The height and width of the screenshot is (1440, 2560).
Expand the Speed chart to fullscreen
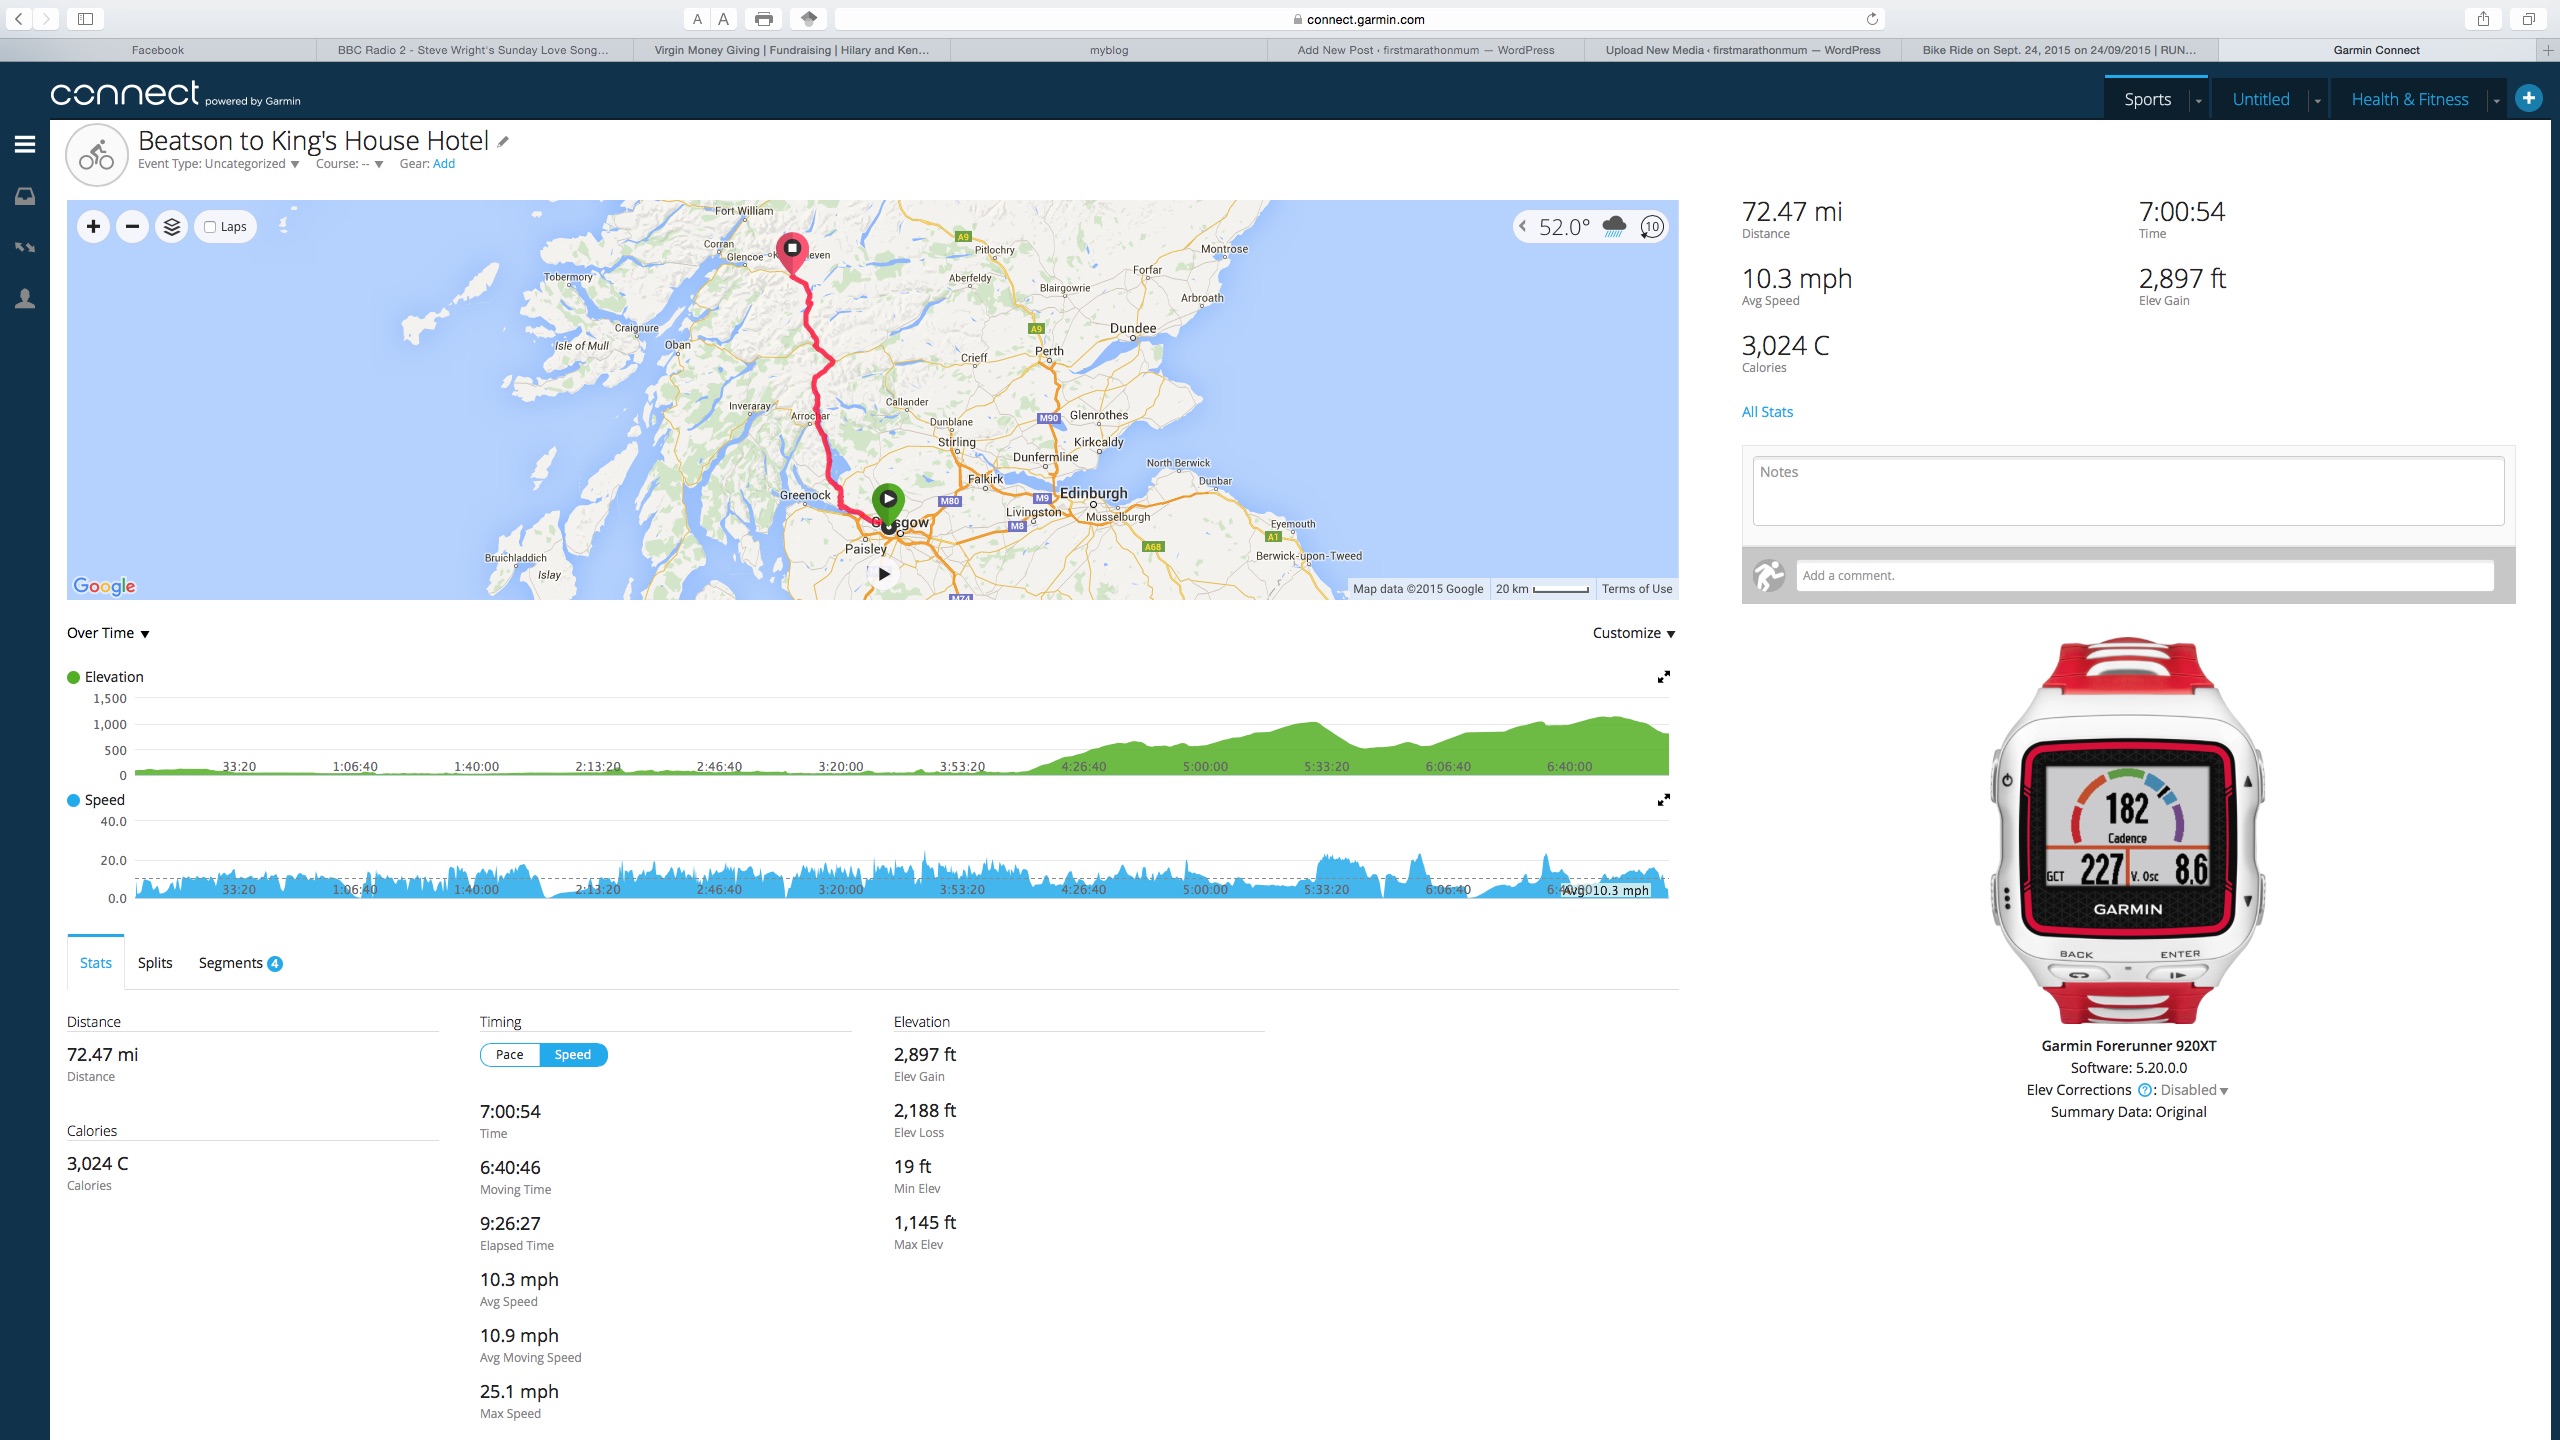click(1663, 801)
